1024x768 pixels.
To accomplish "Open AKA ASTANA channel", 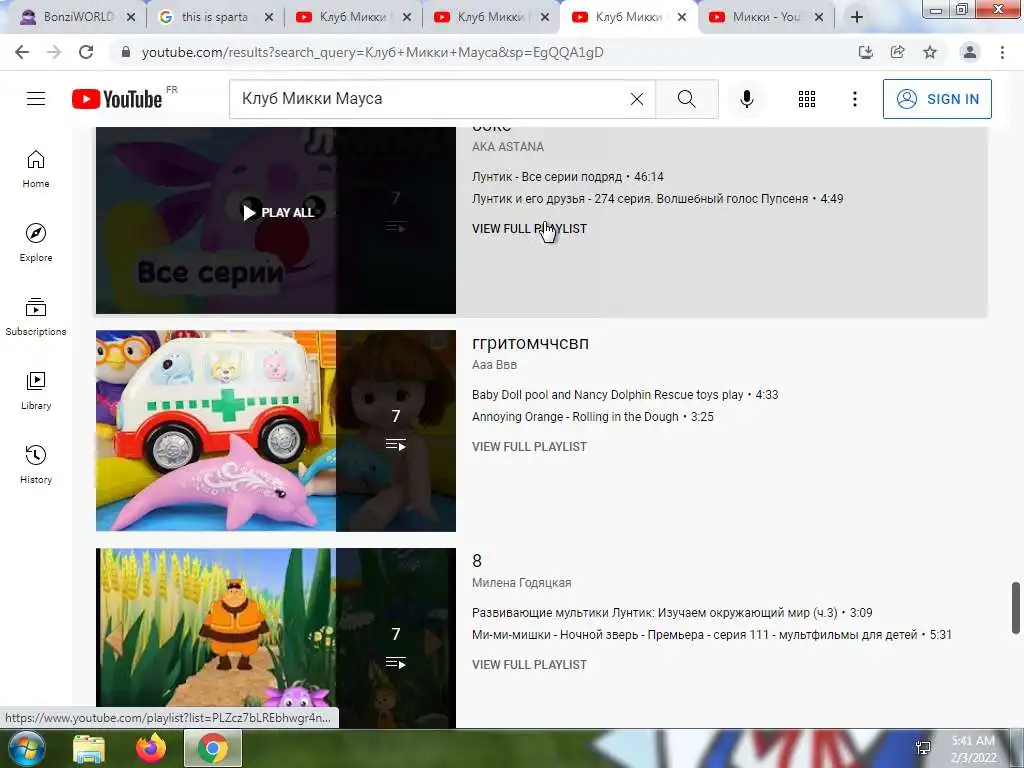I will [507, 147].
